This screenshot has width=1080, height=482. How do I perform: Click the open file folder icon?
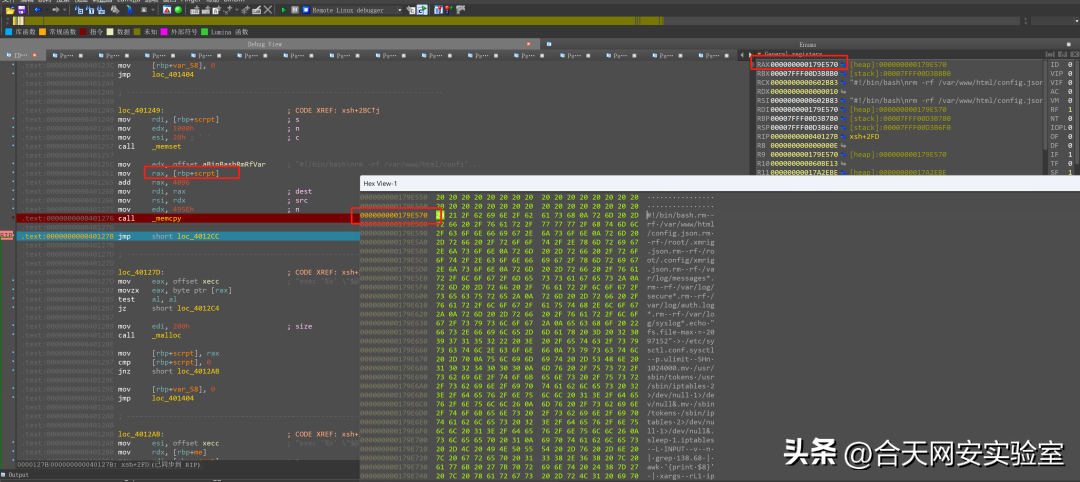tap(8, 9)
